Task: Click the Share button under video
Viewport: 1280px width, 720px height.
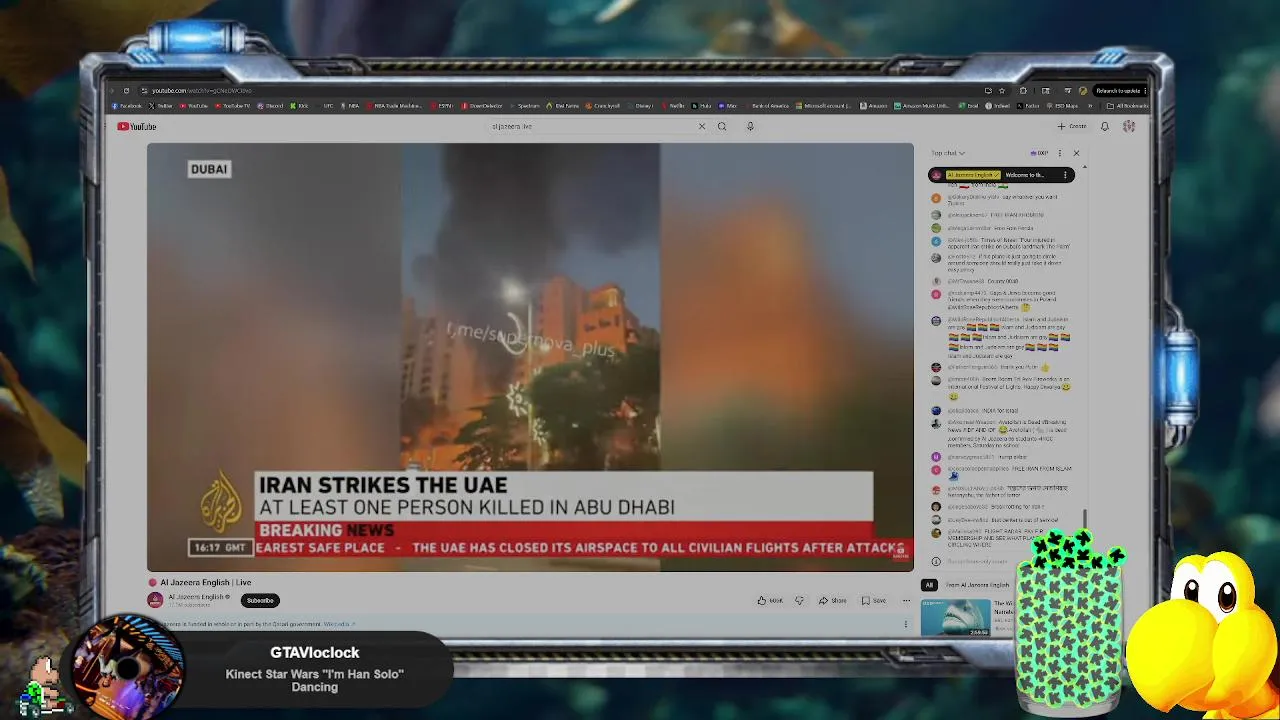Action: click(x=833, y=600)
